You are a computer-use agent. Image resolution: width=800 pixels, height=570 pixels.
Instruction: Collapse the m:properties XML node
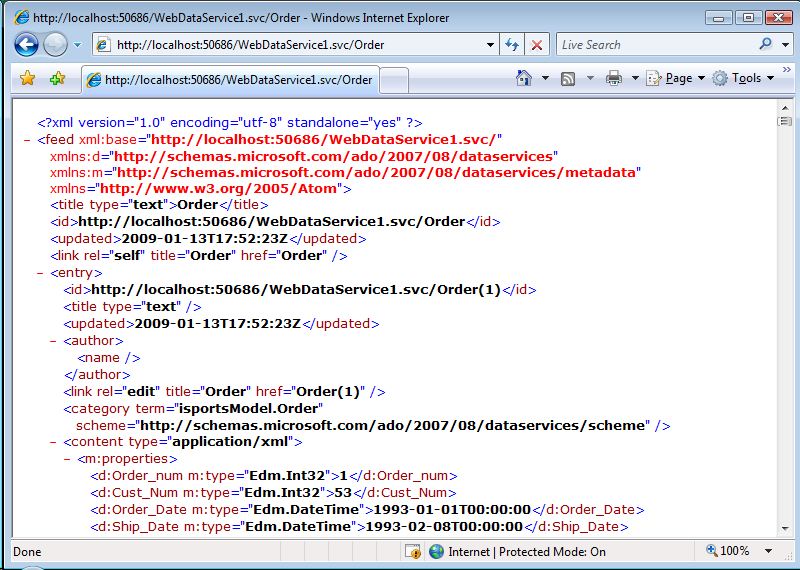(x=67, y=459)
